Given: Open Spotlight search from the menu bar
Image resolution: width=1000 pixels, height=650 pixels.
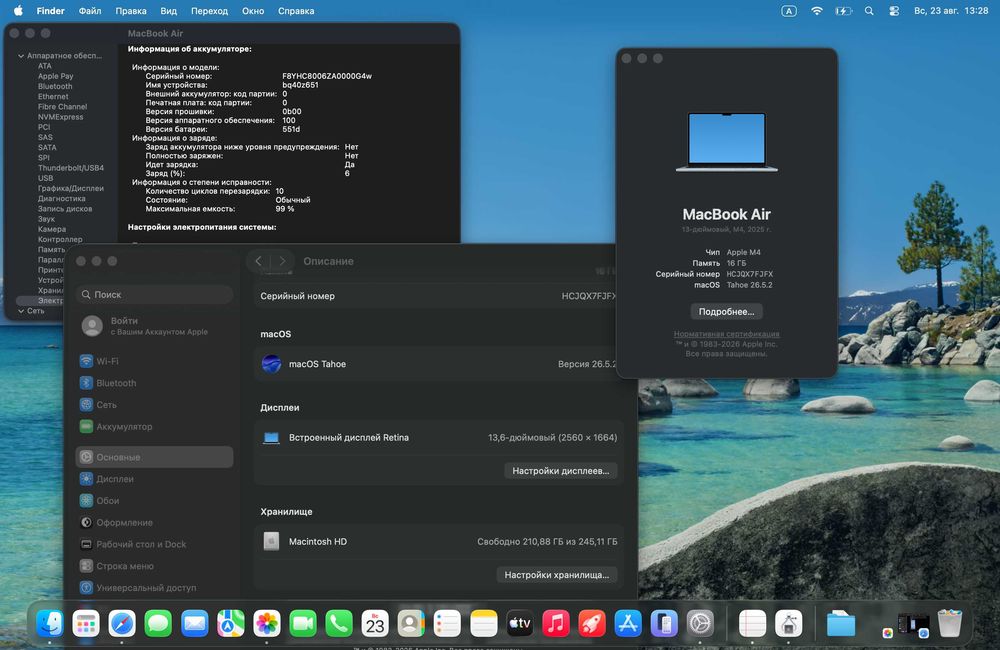Looking at the screenshot, I should coord(869,11).
